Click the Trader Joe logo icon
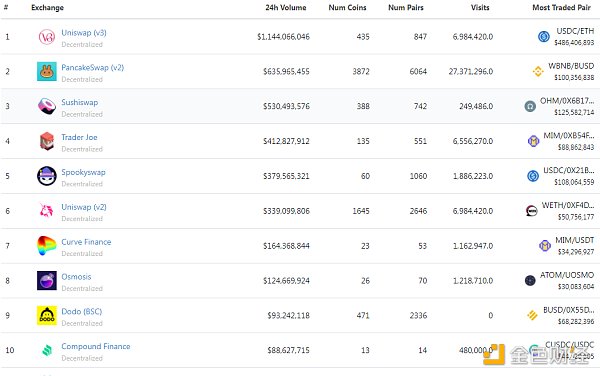The width and height of the screenshot is (600, 376). 47,141
